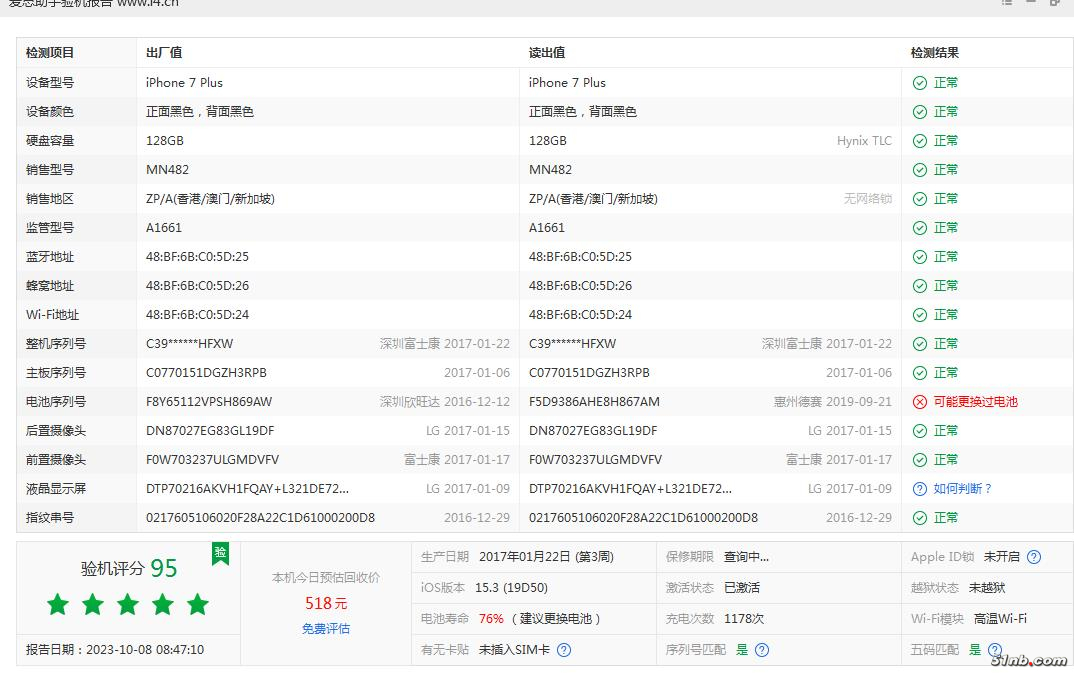This screenshot has height=673, width=1074.
Task: Click the red 76% battery life value
Action: click(491, 619)
